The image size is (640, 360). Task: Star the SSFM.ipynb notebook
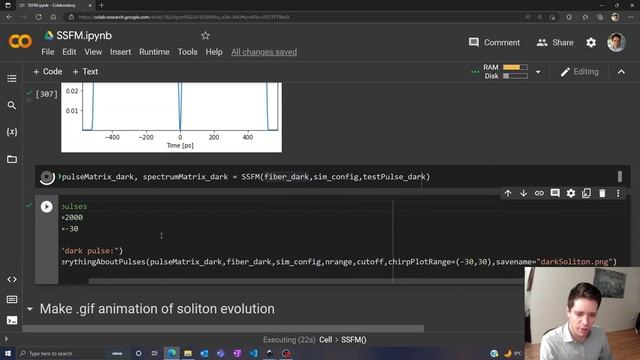coord(205,36)
